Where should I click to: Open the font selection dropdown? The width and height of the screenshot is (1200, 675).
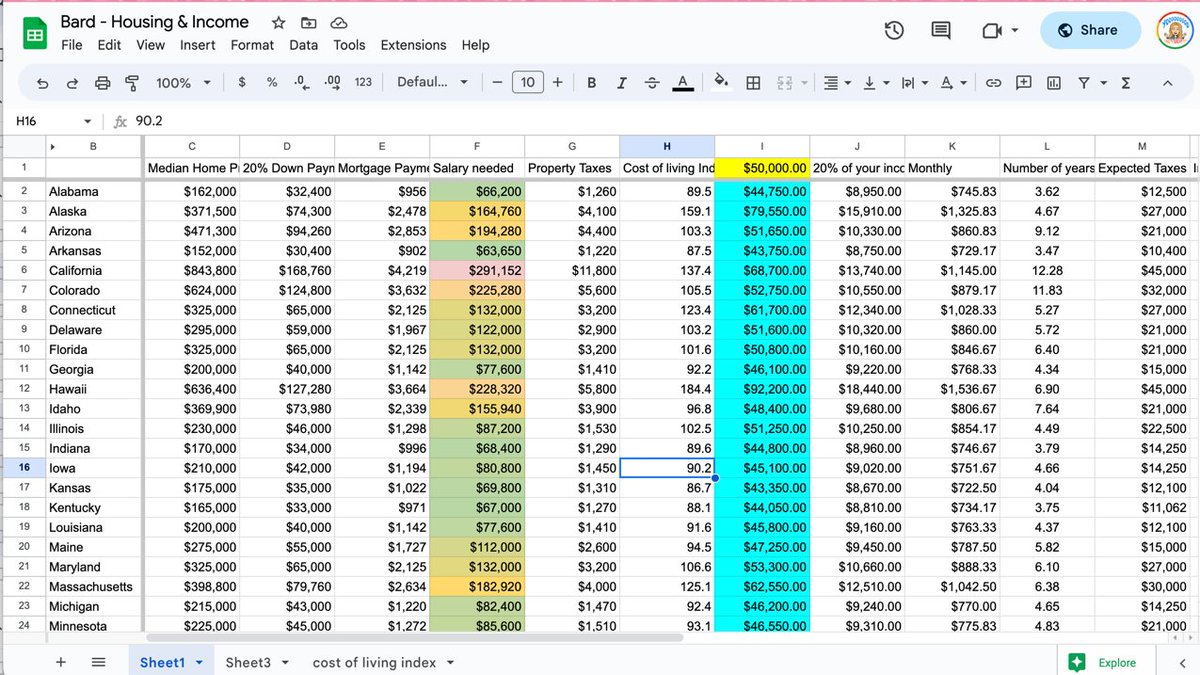pos(430,82)
